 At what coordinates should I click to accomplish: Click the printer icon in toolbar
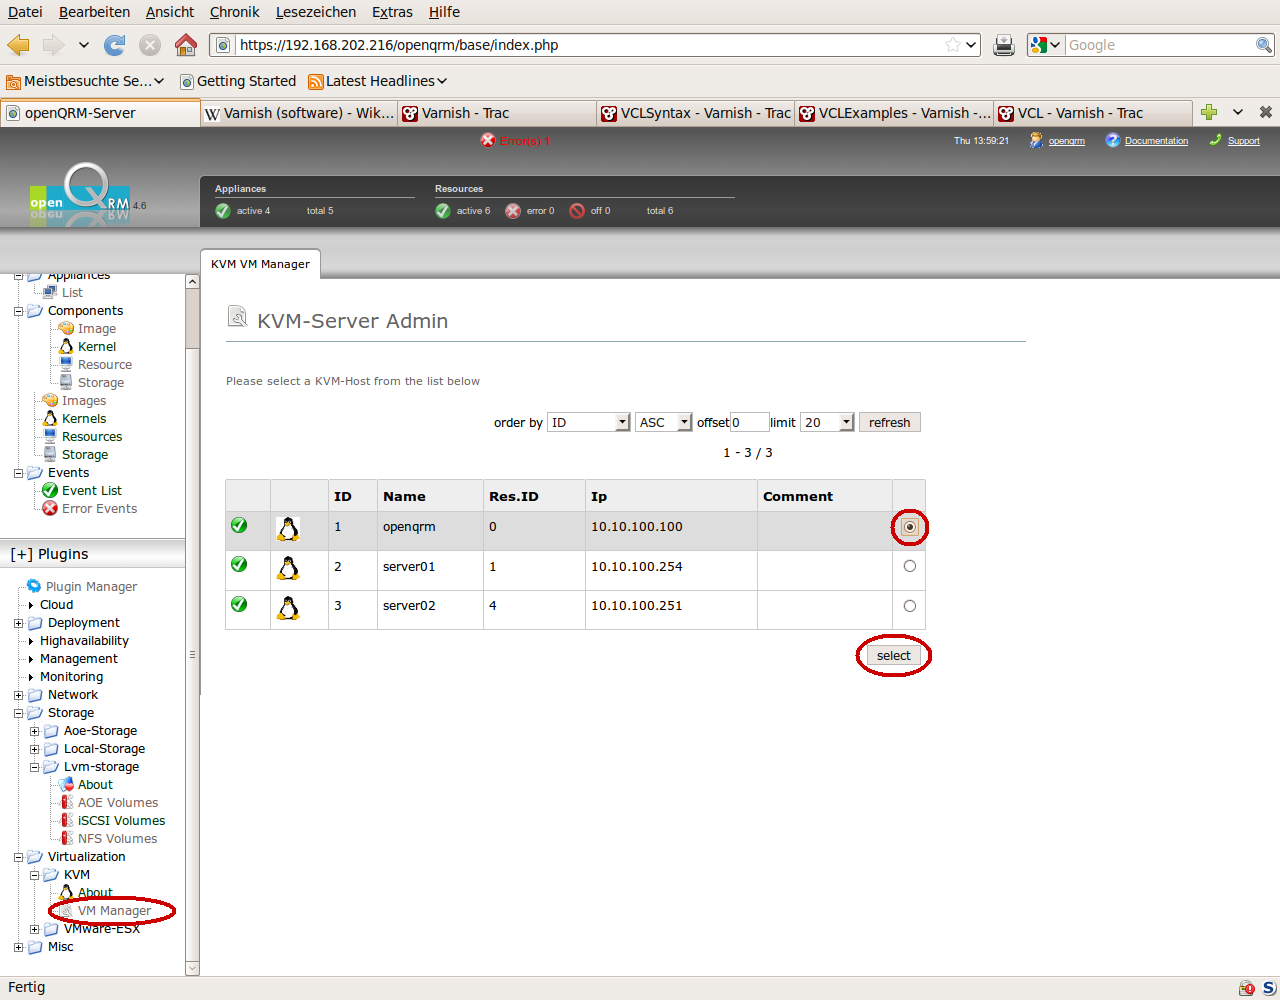click(1004, 45)
